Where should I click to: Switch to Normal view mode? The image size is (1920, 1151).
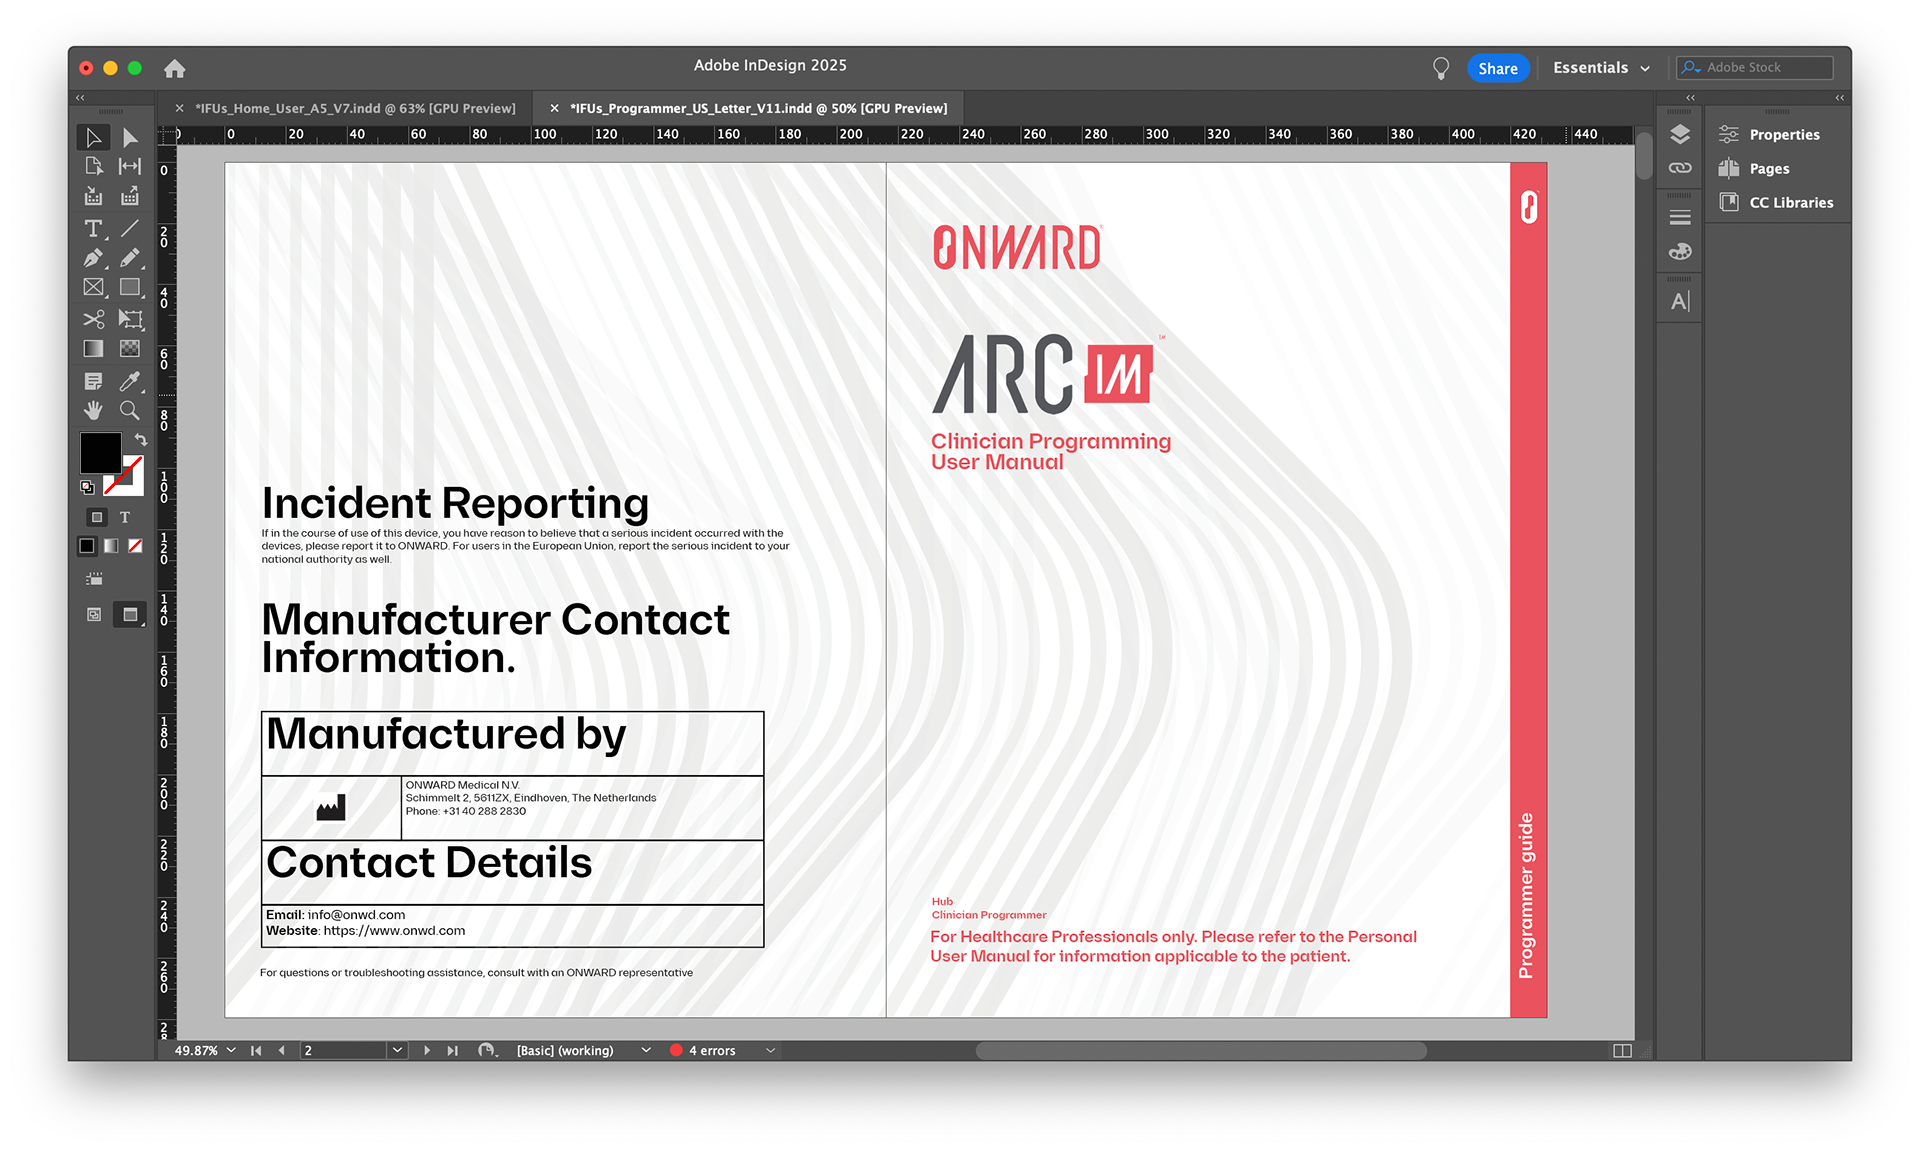94,614
